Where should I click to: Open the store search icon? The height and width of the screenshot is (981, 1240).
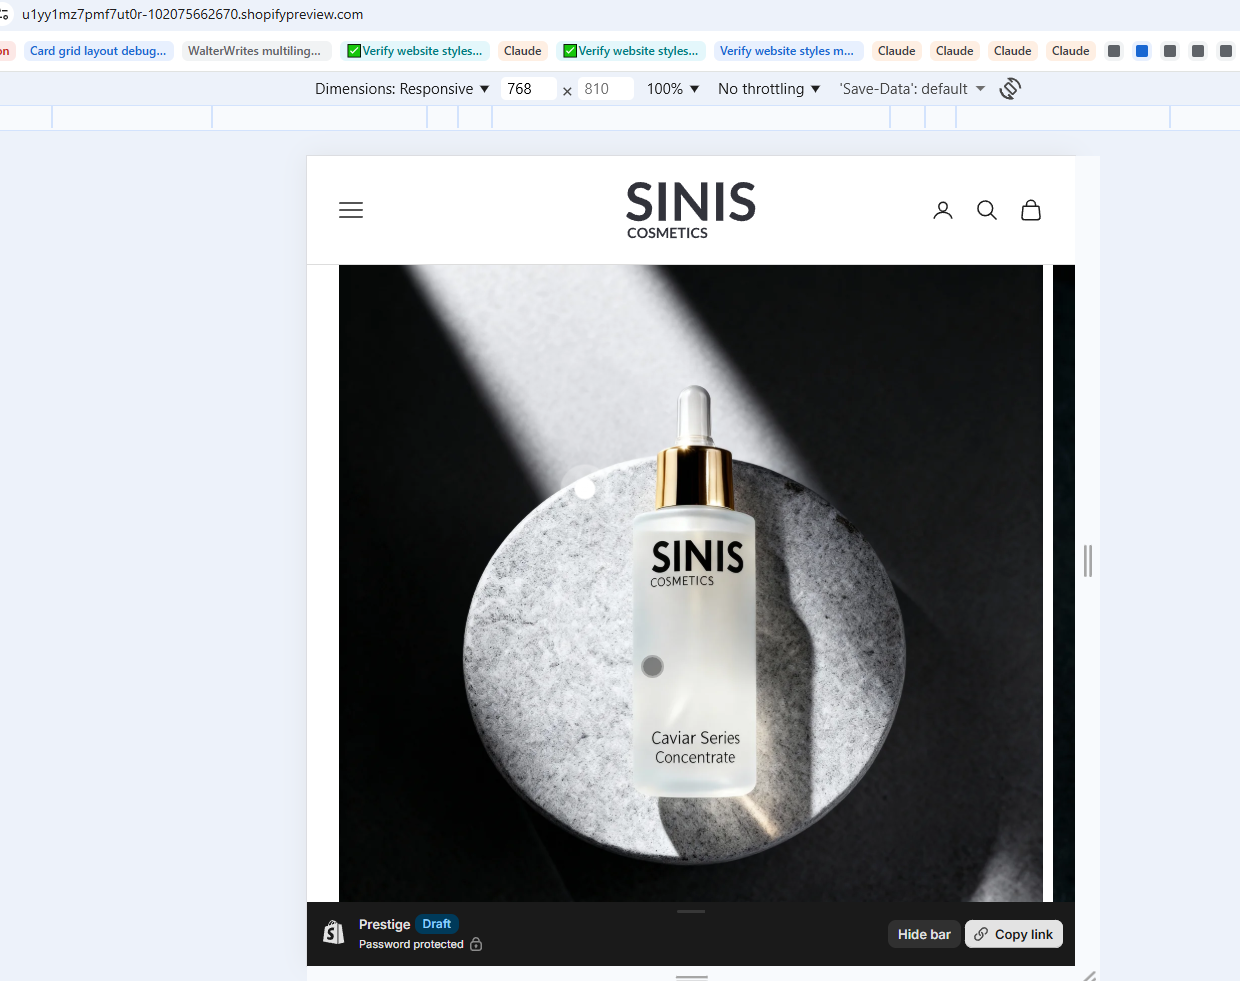point(987,210)
